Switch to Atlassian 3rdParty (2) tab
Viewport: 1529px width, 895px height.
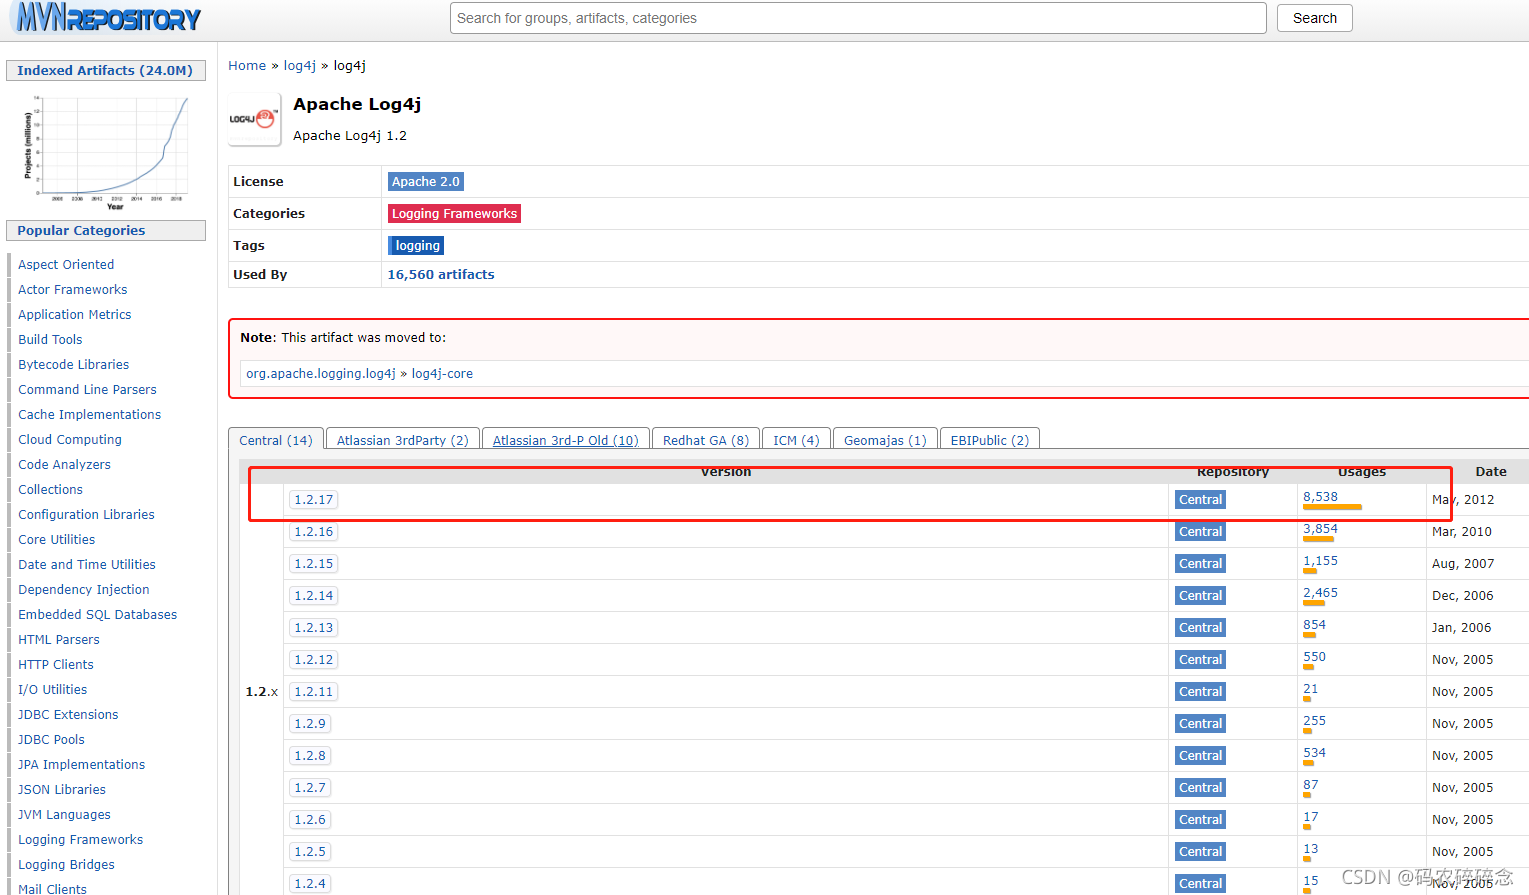[x=402, y=440]
